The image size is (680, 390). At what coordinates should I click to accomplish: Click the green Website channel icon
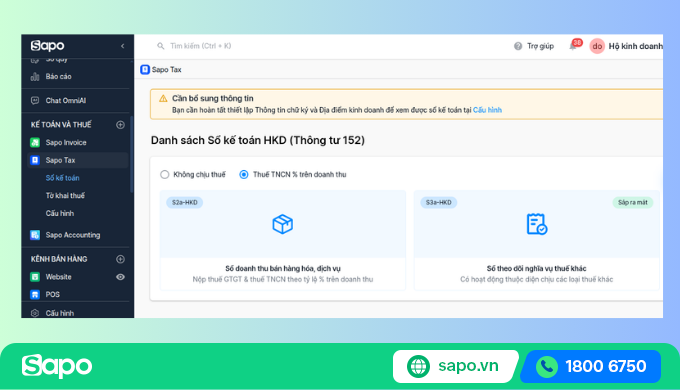[x=35, y=277]
